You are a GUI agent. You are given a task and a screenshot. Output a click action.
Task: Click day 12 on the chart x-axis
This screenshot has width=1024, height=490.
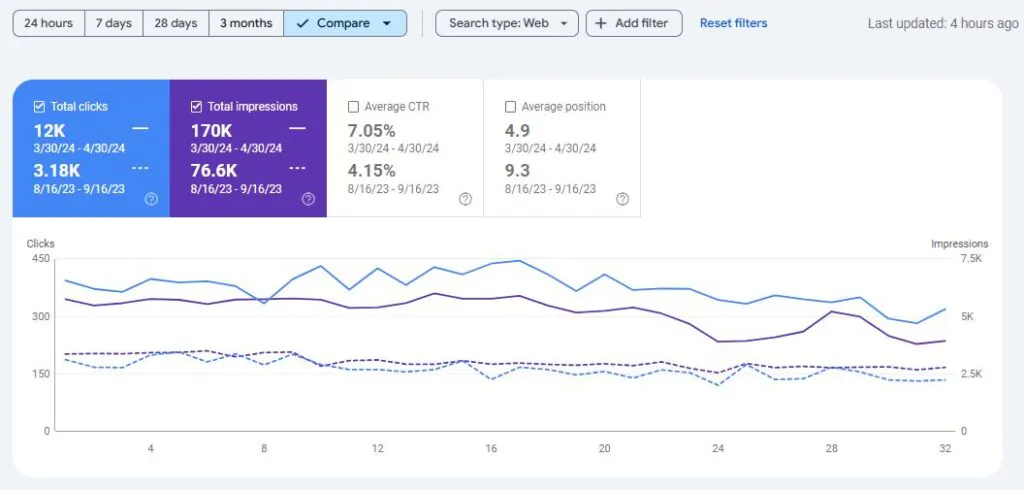(x=377, y=449)
